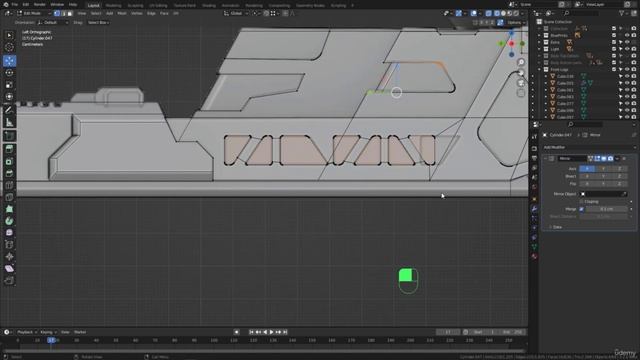
Task: Select the Smooth tool
Action: point(9,233)
